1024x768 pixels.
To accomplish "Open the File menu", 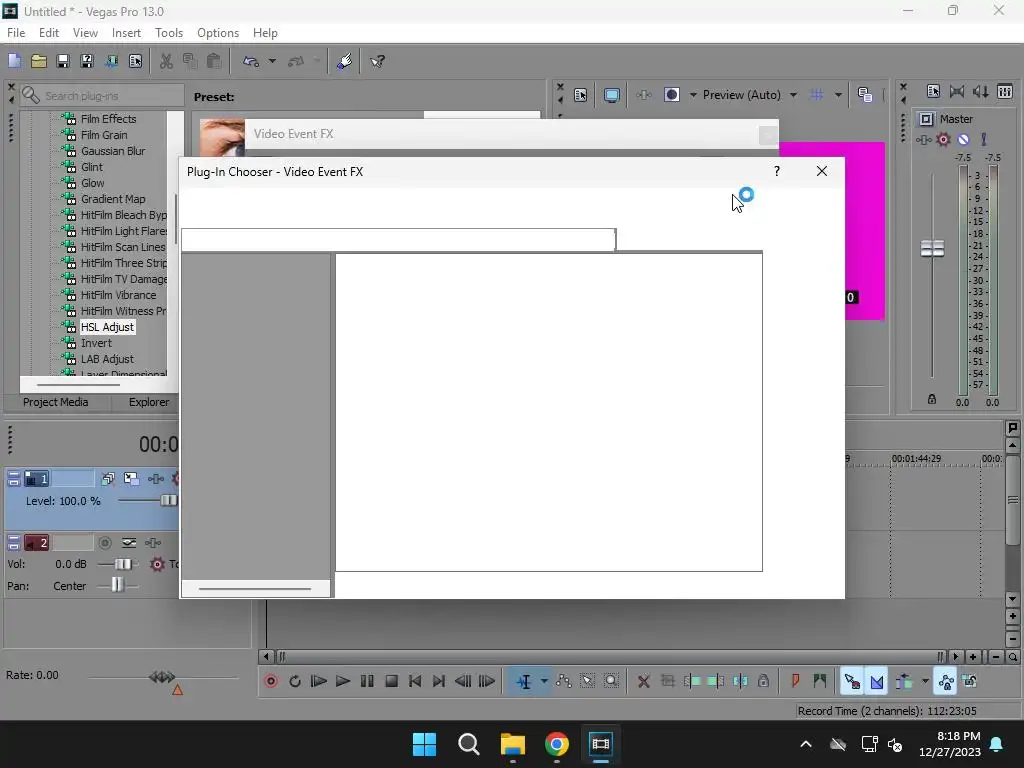I will (x=16, y=33).
